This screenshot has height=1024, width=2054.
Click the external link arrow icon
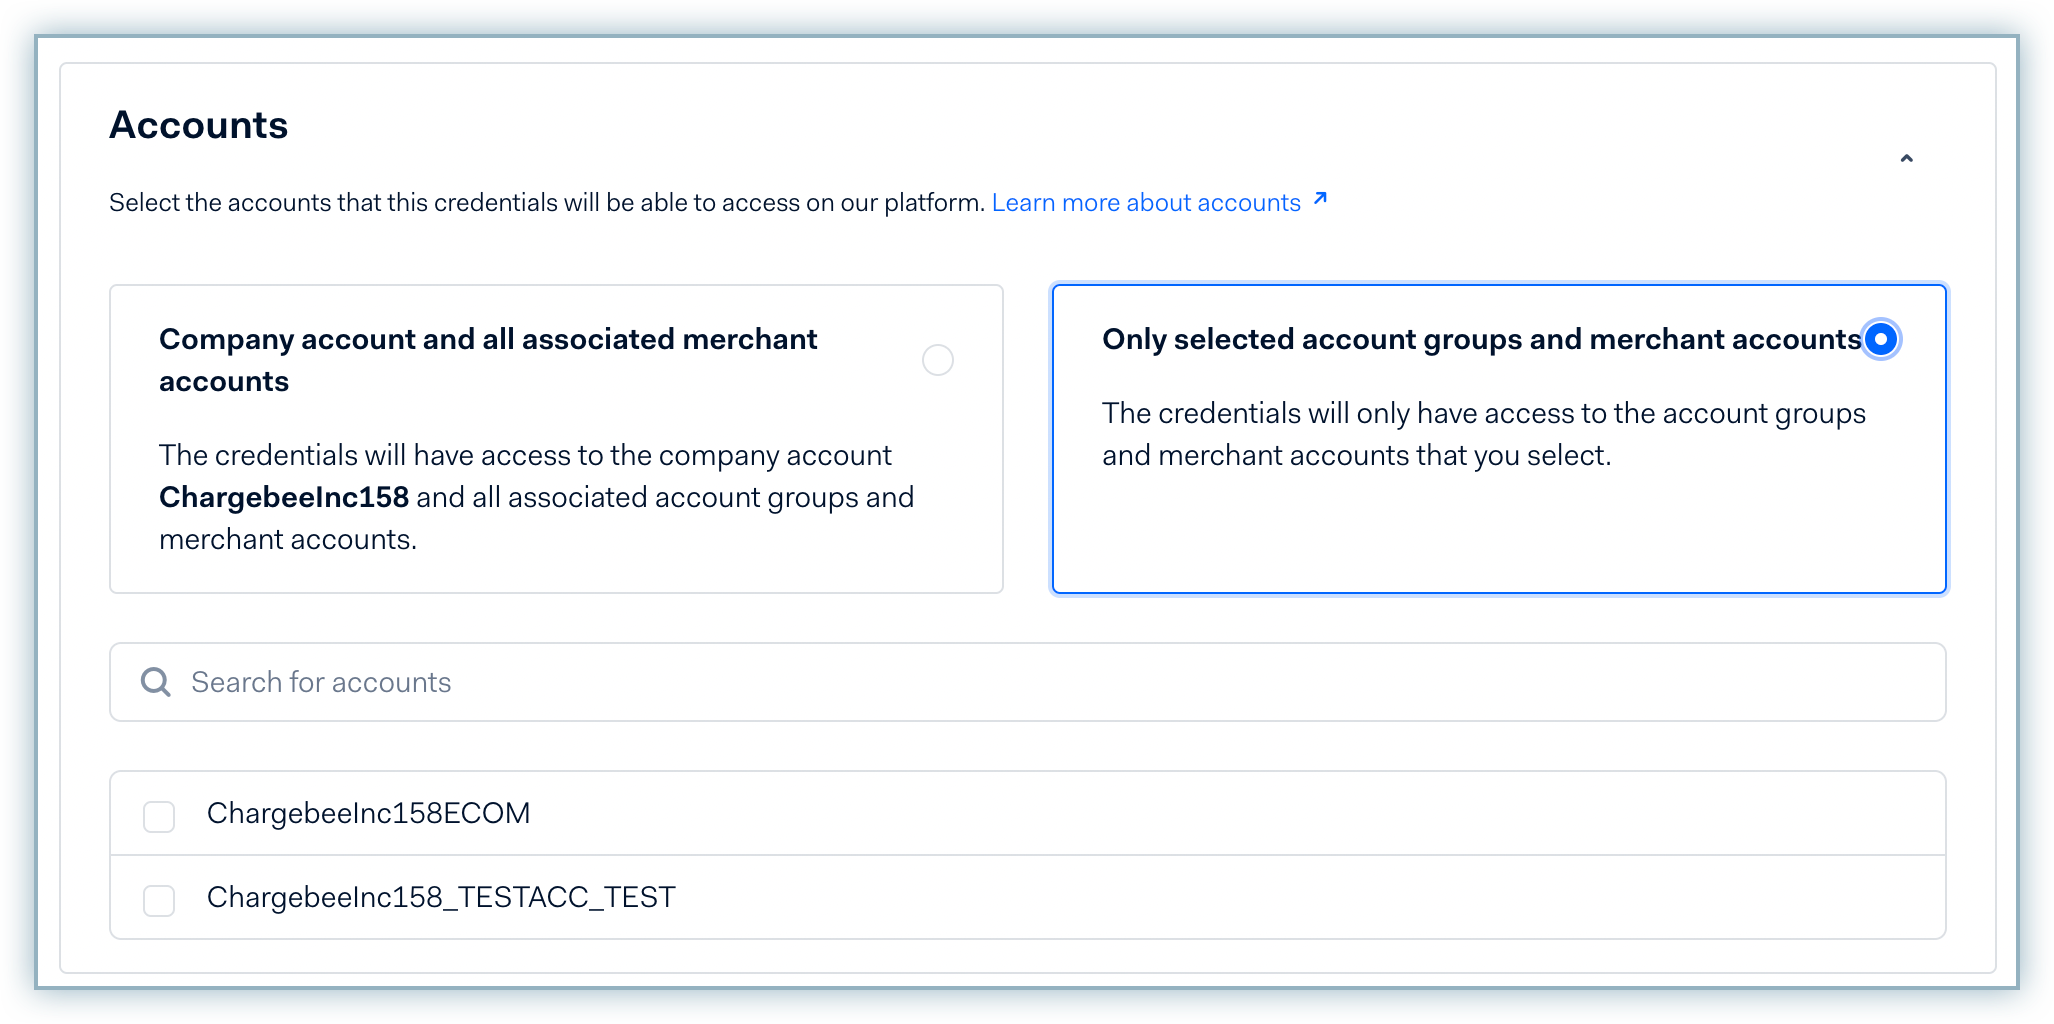click(1320, 199)
